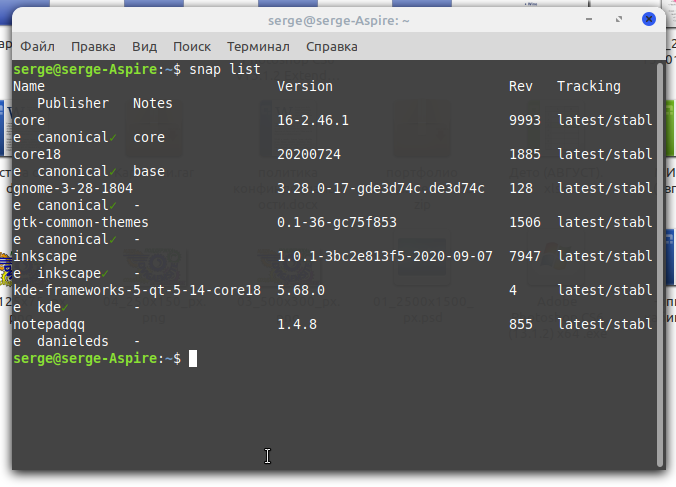Click version '16-2.46.1'
This screenshot has height=487, width=676.
click(x=313, y=120)
